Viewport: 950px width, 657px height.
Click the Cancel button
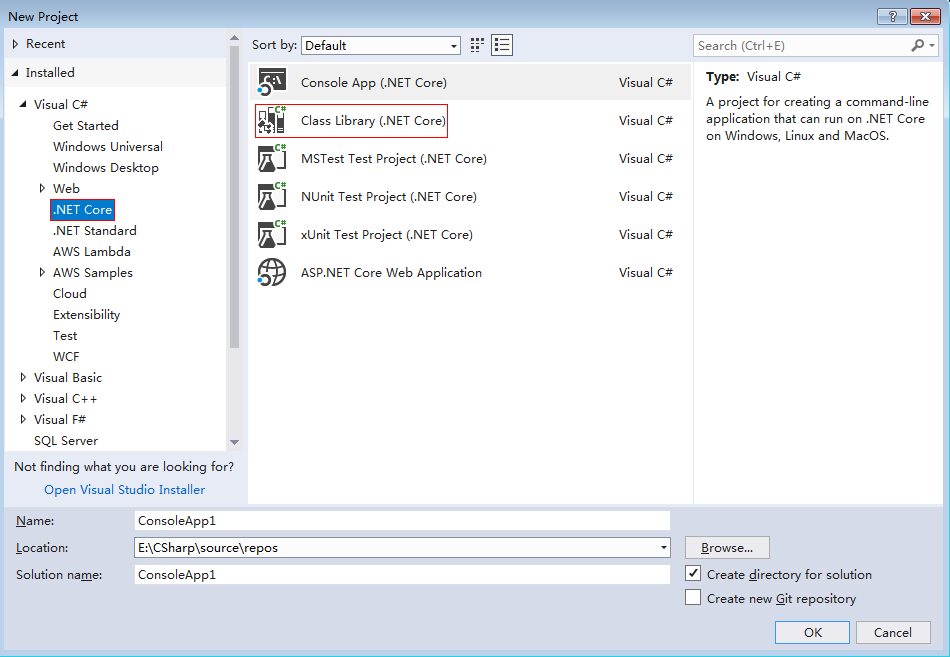(892, 632)
